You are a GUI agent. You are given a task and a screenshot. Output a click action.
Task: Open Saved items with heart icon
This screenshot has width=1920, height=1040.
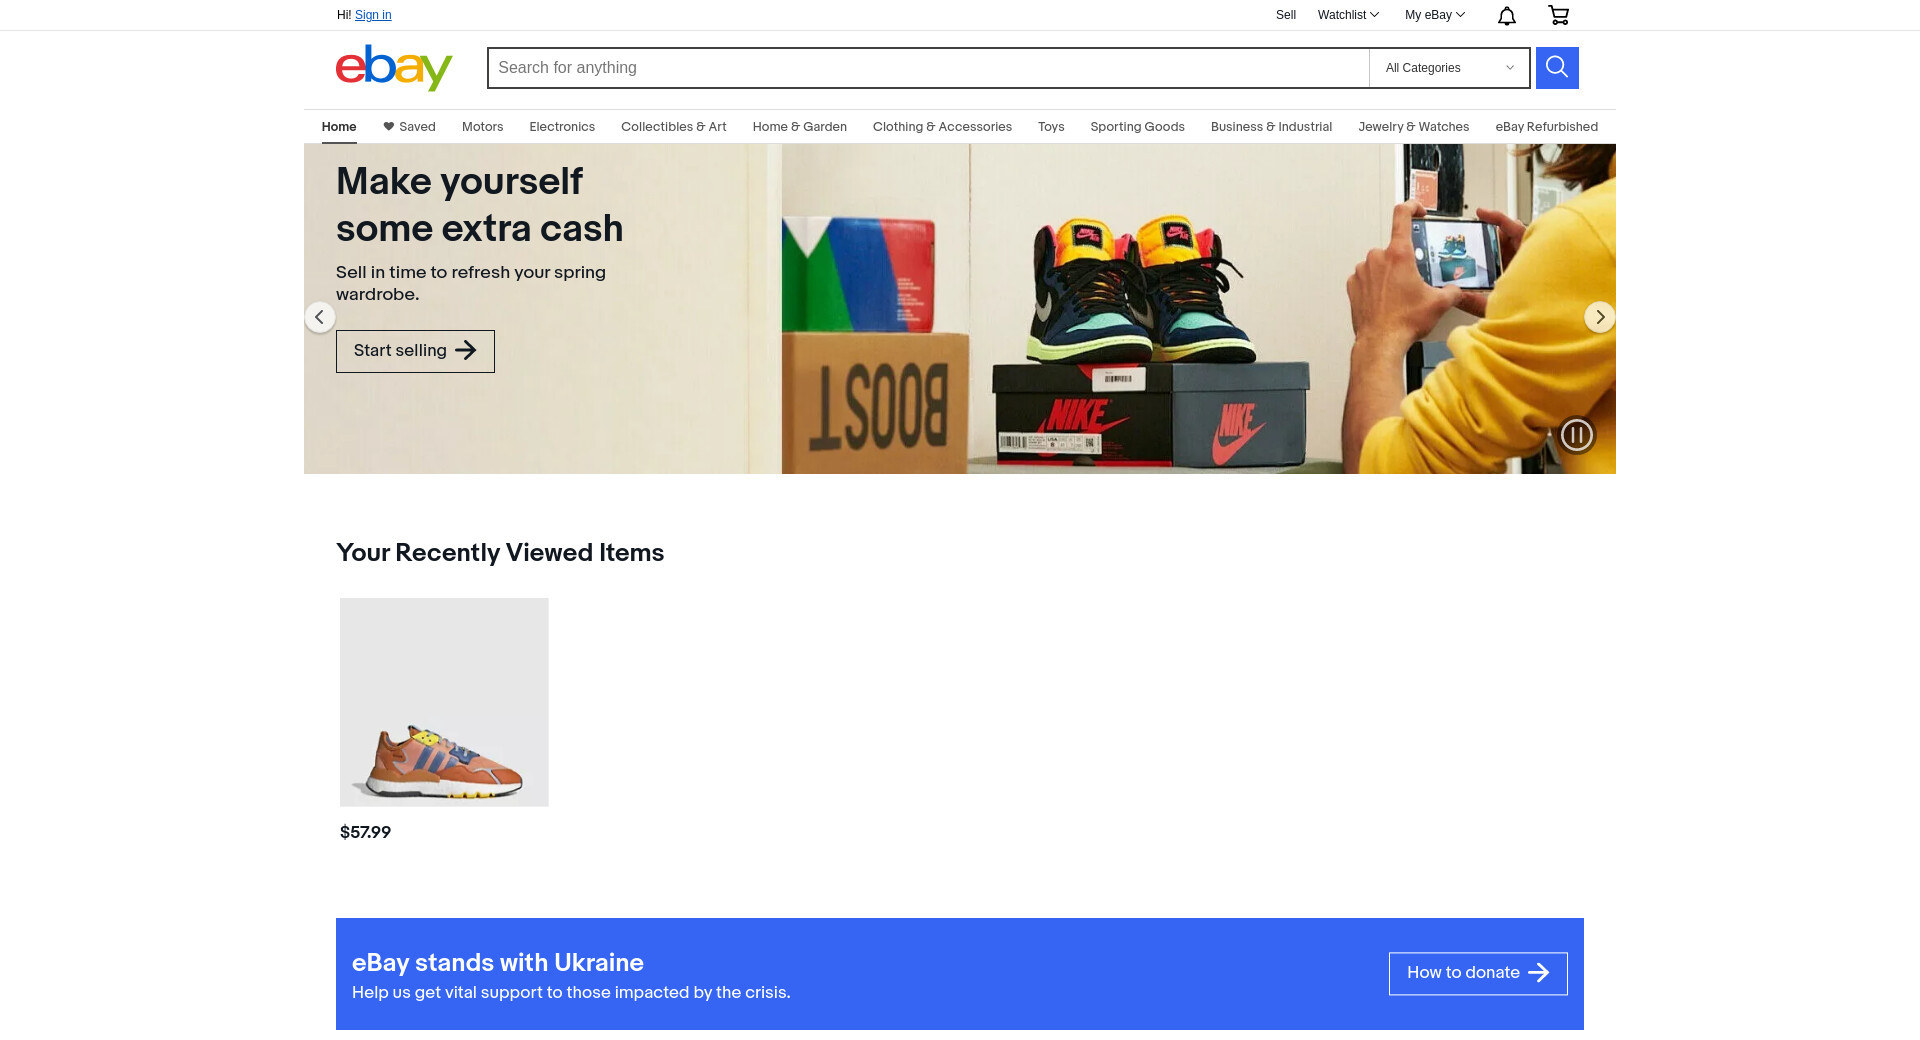[409, 127]
